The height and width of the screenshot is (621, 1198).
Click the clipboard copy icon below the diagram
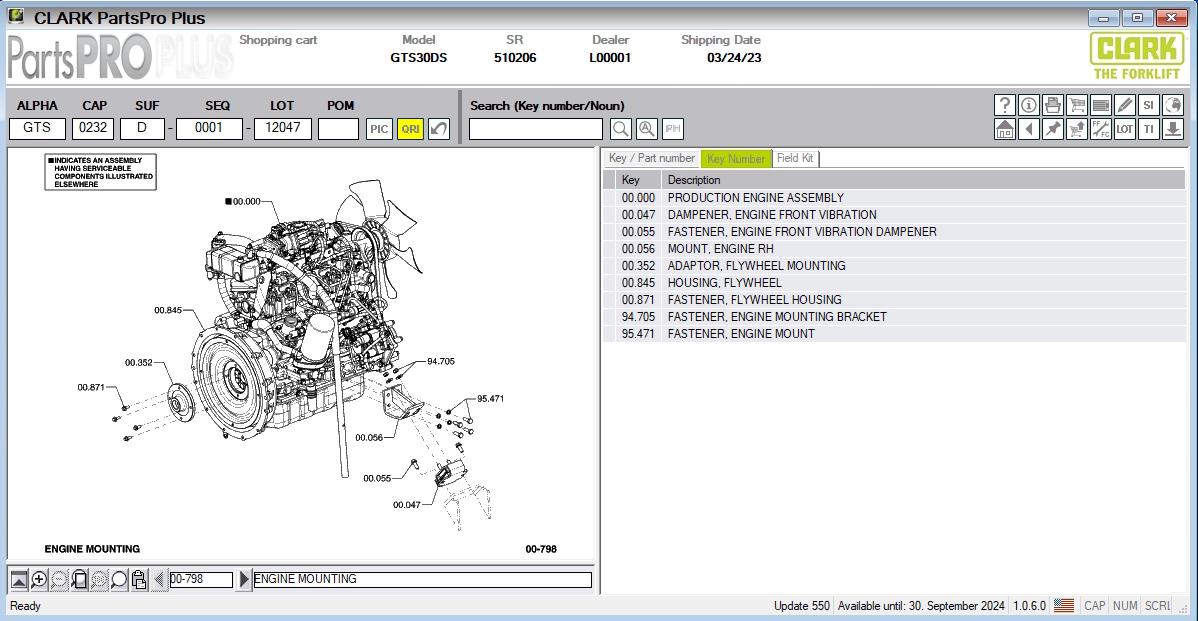139,578
